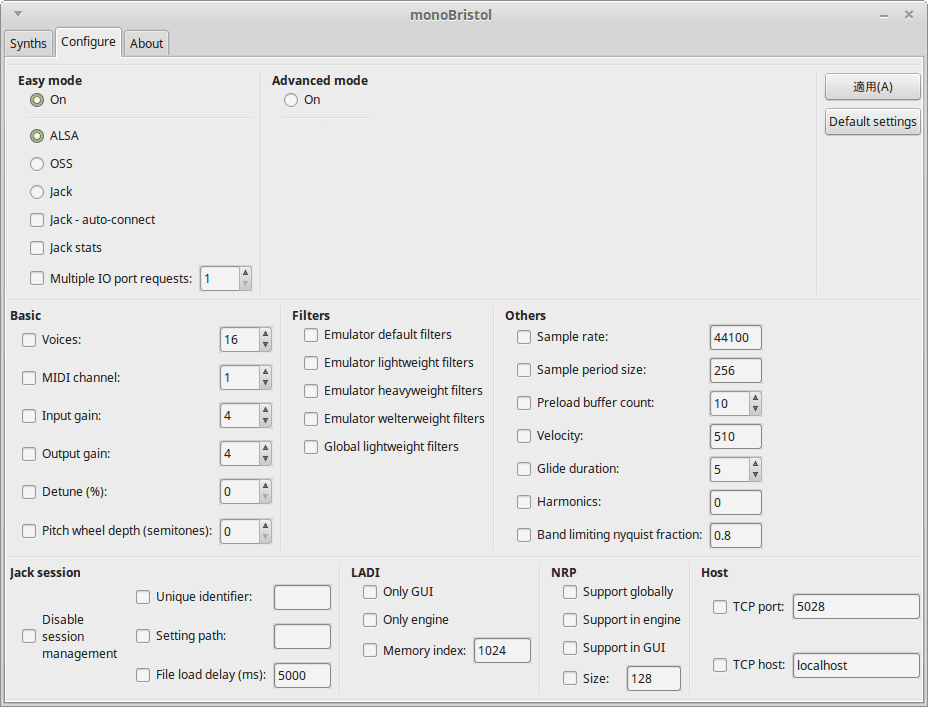Increase Pitch wheel depth value

coord(265,525)
